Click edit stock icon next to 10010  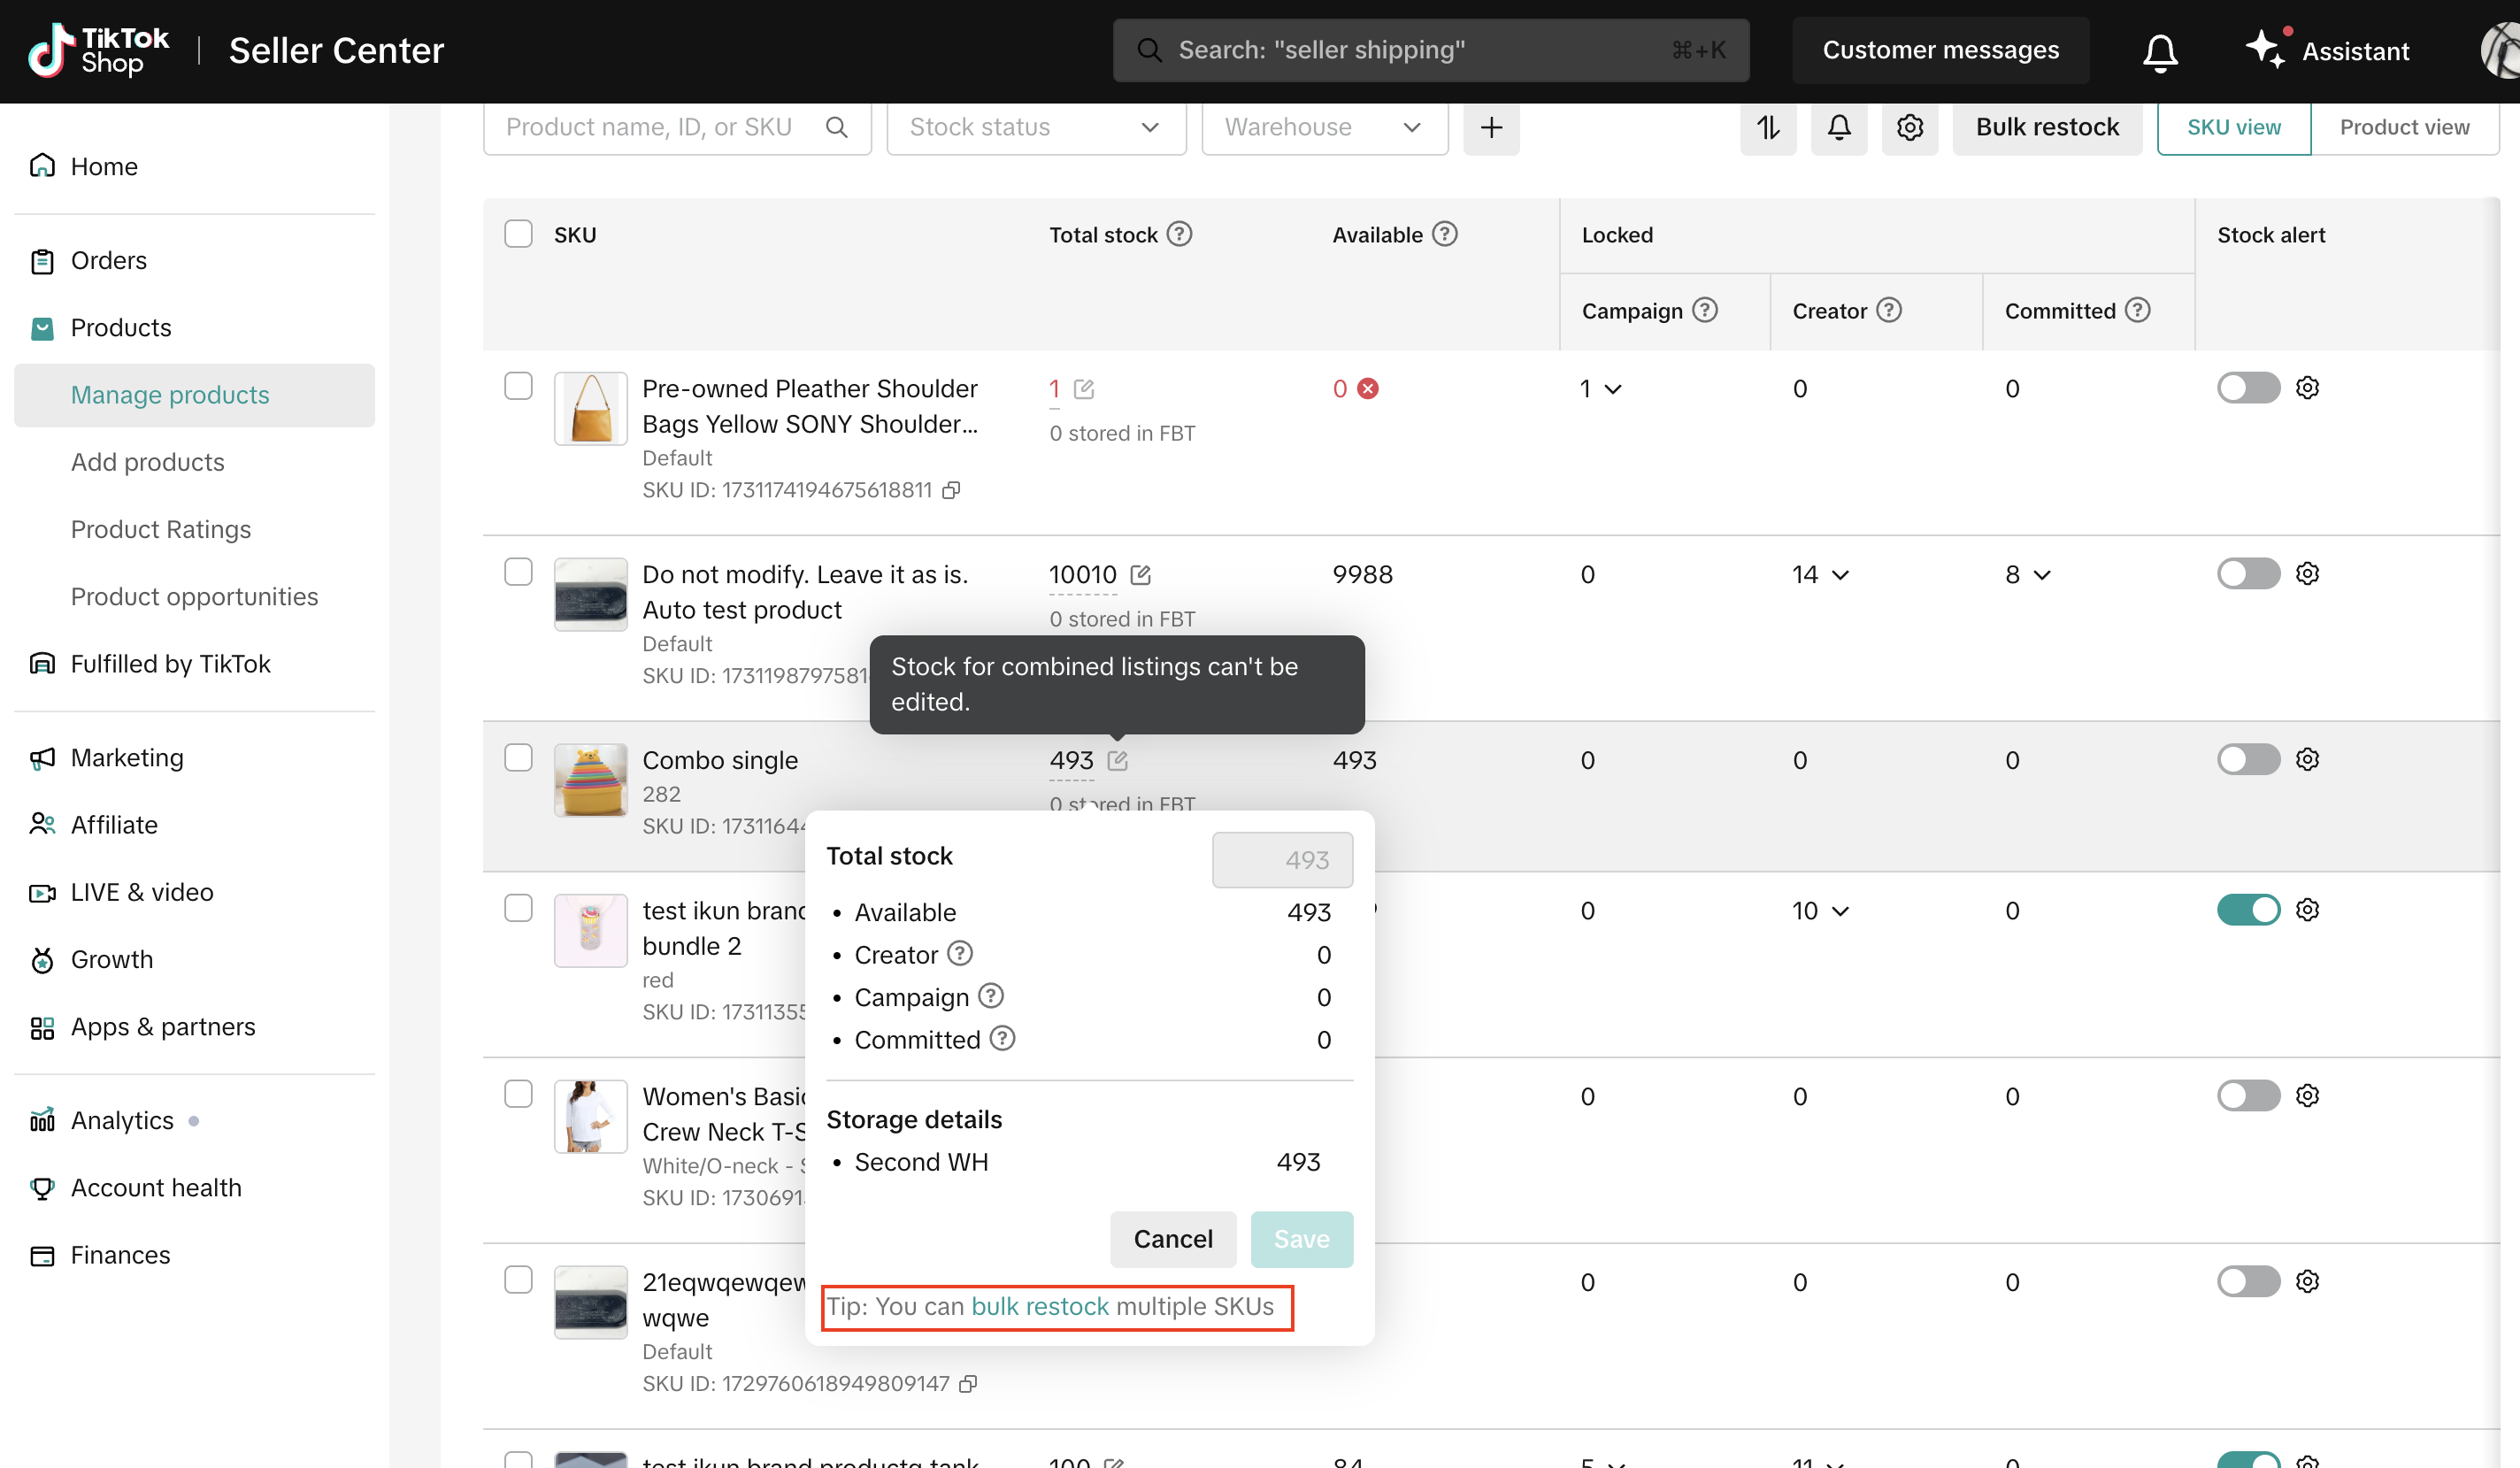(1140, 574)
